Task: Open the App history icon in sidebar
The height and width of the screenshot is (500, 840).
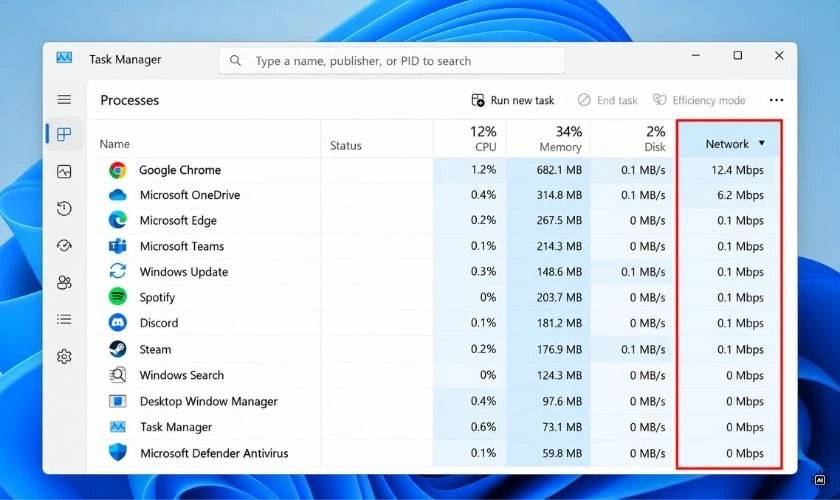Action: click(64, 208)
